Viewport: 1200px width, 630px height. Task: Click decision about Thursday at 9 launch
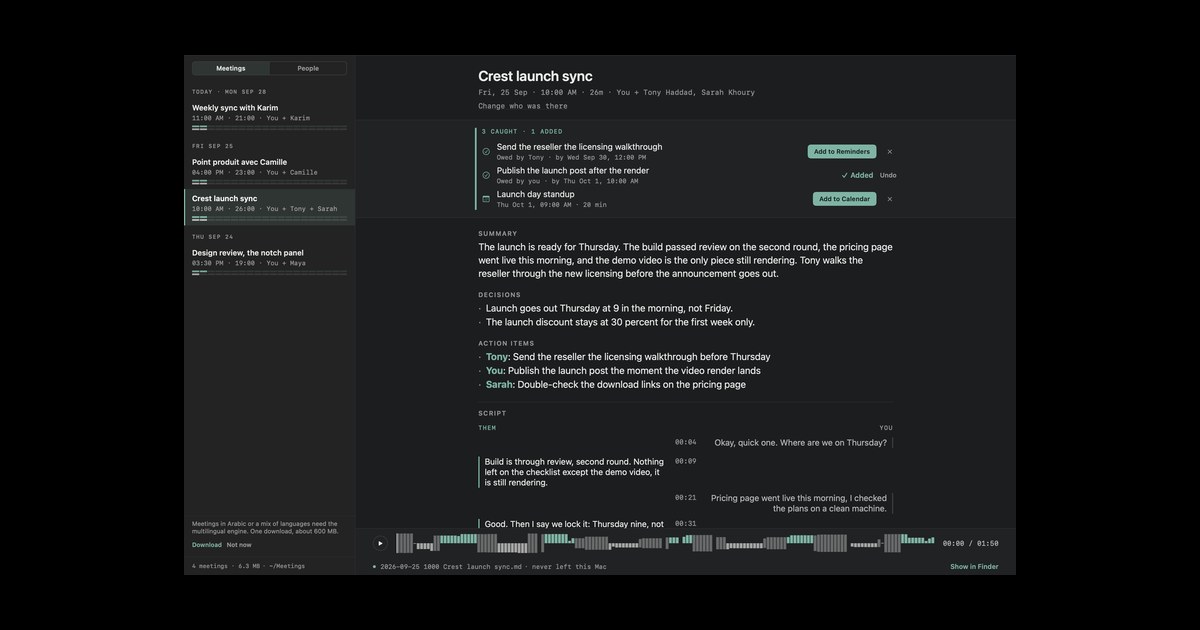[x=609, y=308]
